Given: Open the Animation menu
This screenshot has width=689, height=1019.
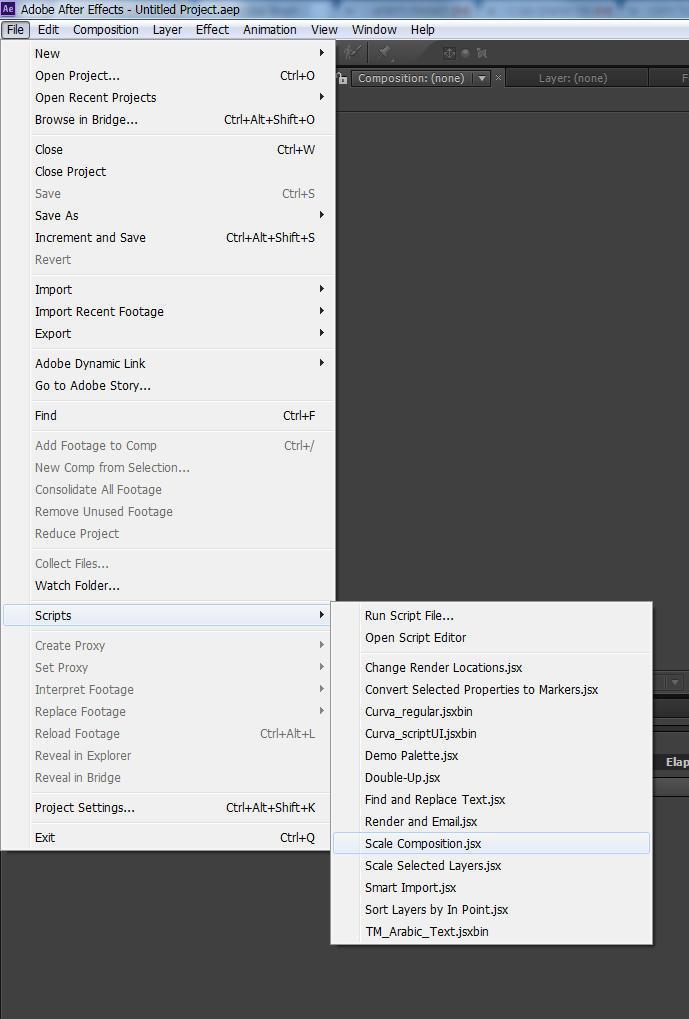Looking at the screenshot, I should [270, 30].
